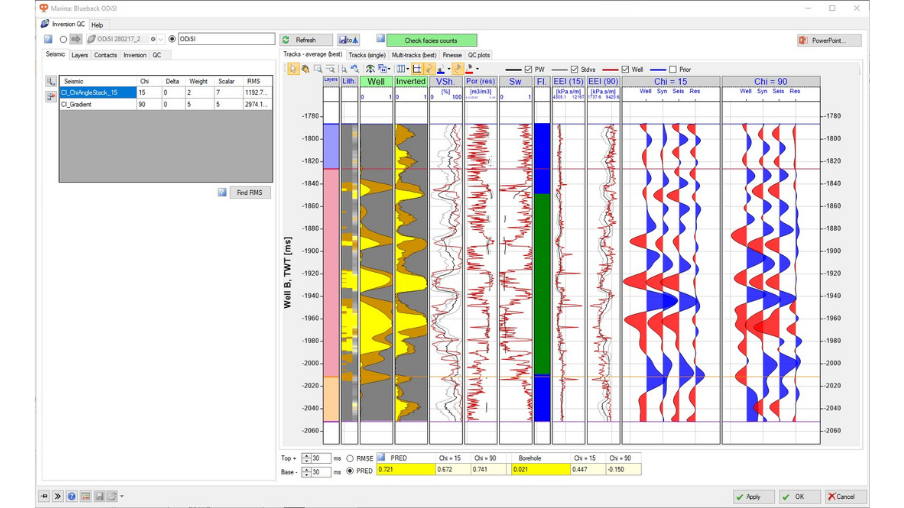This screenshot has height=508, width=904.
Task: Click the Find RMS button
Action: coord(250,193)
